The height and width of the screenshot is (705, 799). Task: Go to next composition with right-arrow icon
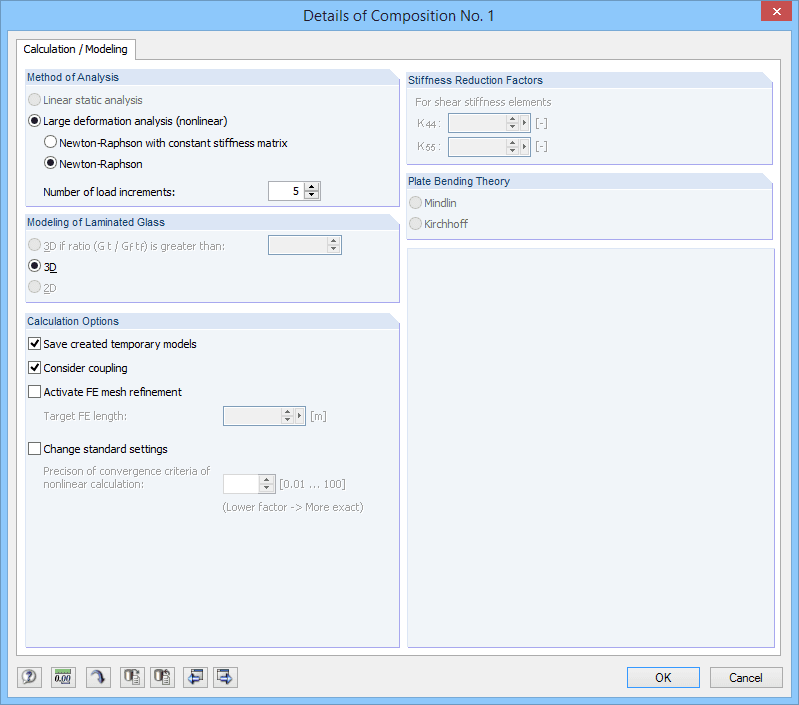point(225,677)
